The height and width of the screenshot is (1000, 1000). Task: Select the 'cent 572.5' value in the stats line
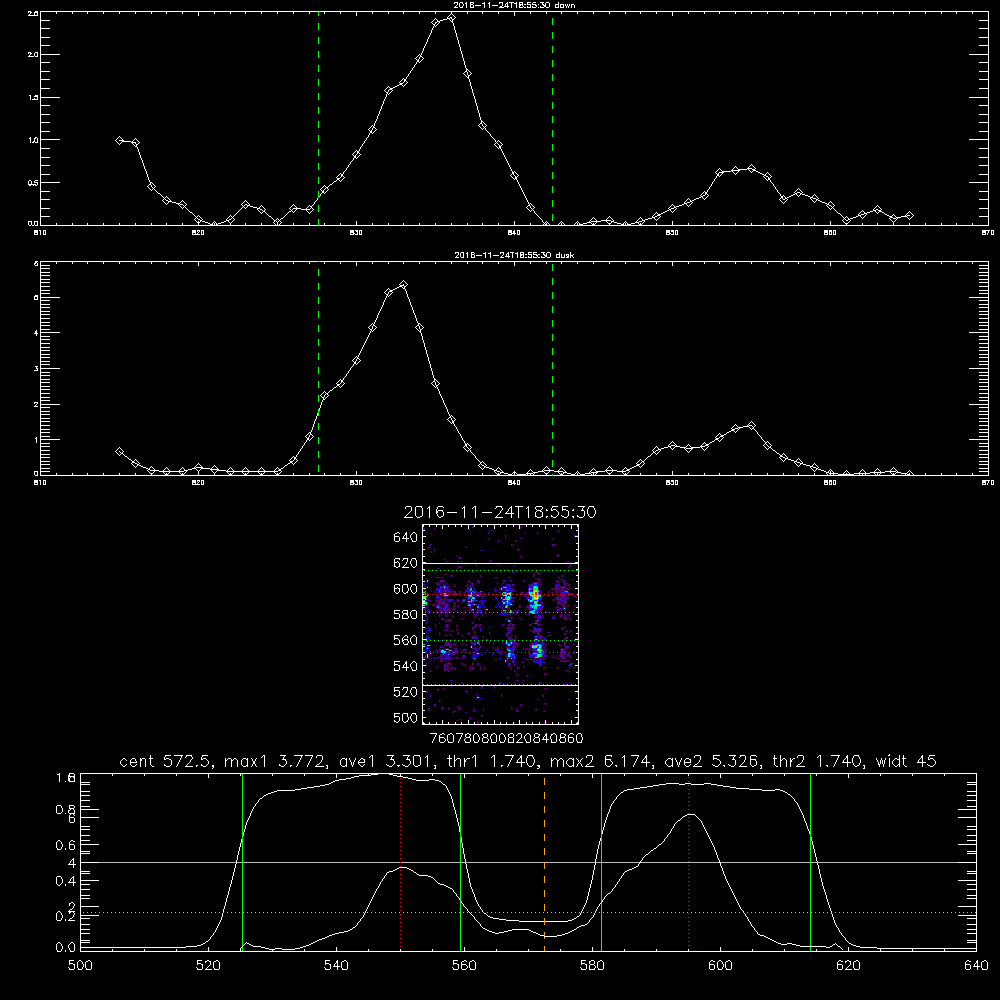click(168, 761)
